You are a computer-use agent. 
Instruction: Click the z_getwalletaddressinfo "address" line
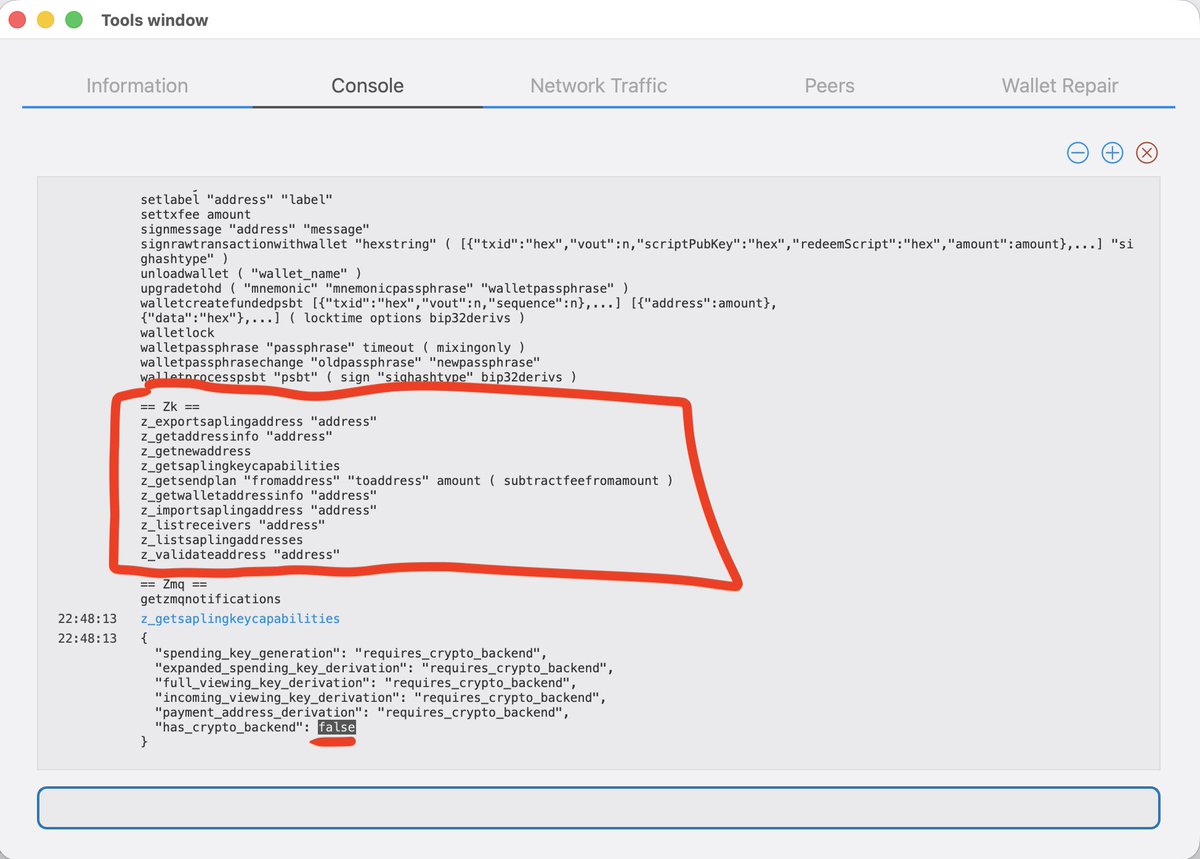tap(259, 495)
